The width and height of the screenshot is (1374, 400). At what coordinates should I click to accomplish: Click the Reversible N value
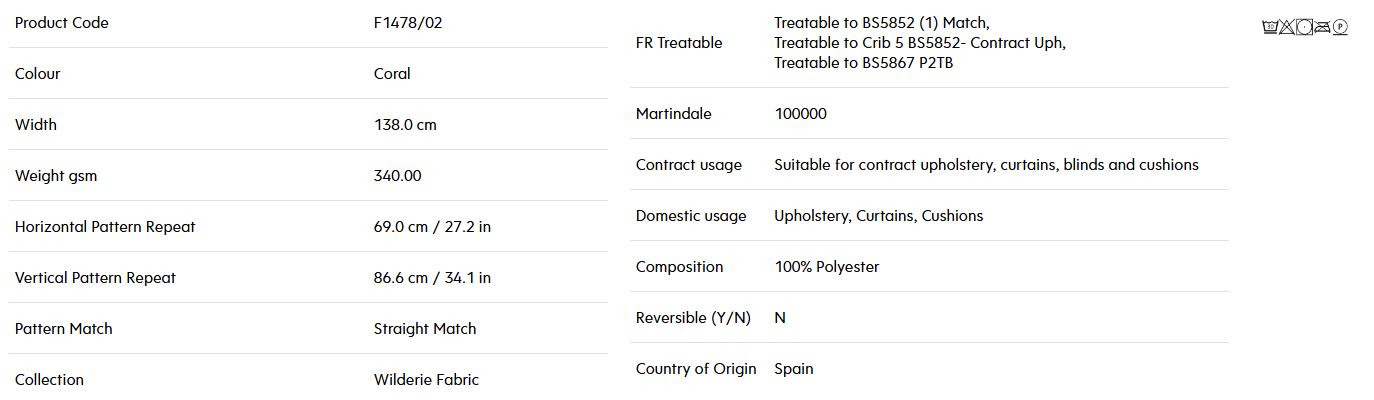780,318
